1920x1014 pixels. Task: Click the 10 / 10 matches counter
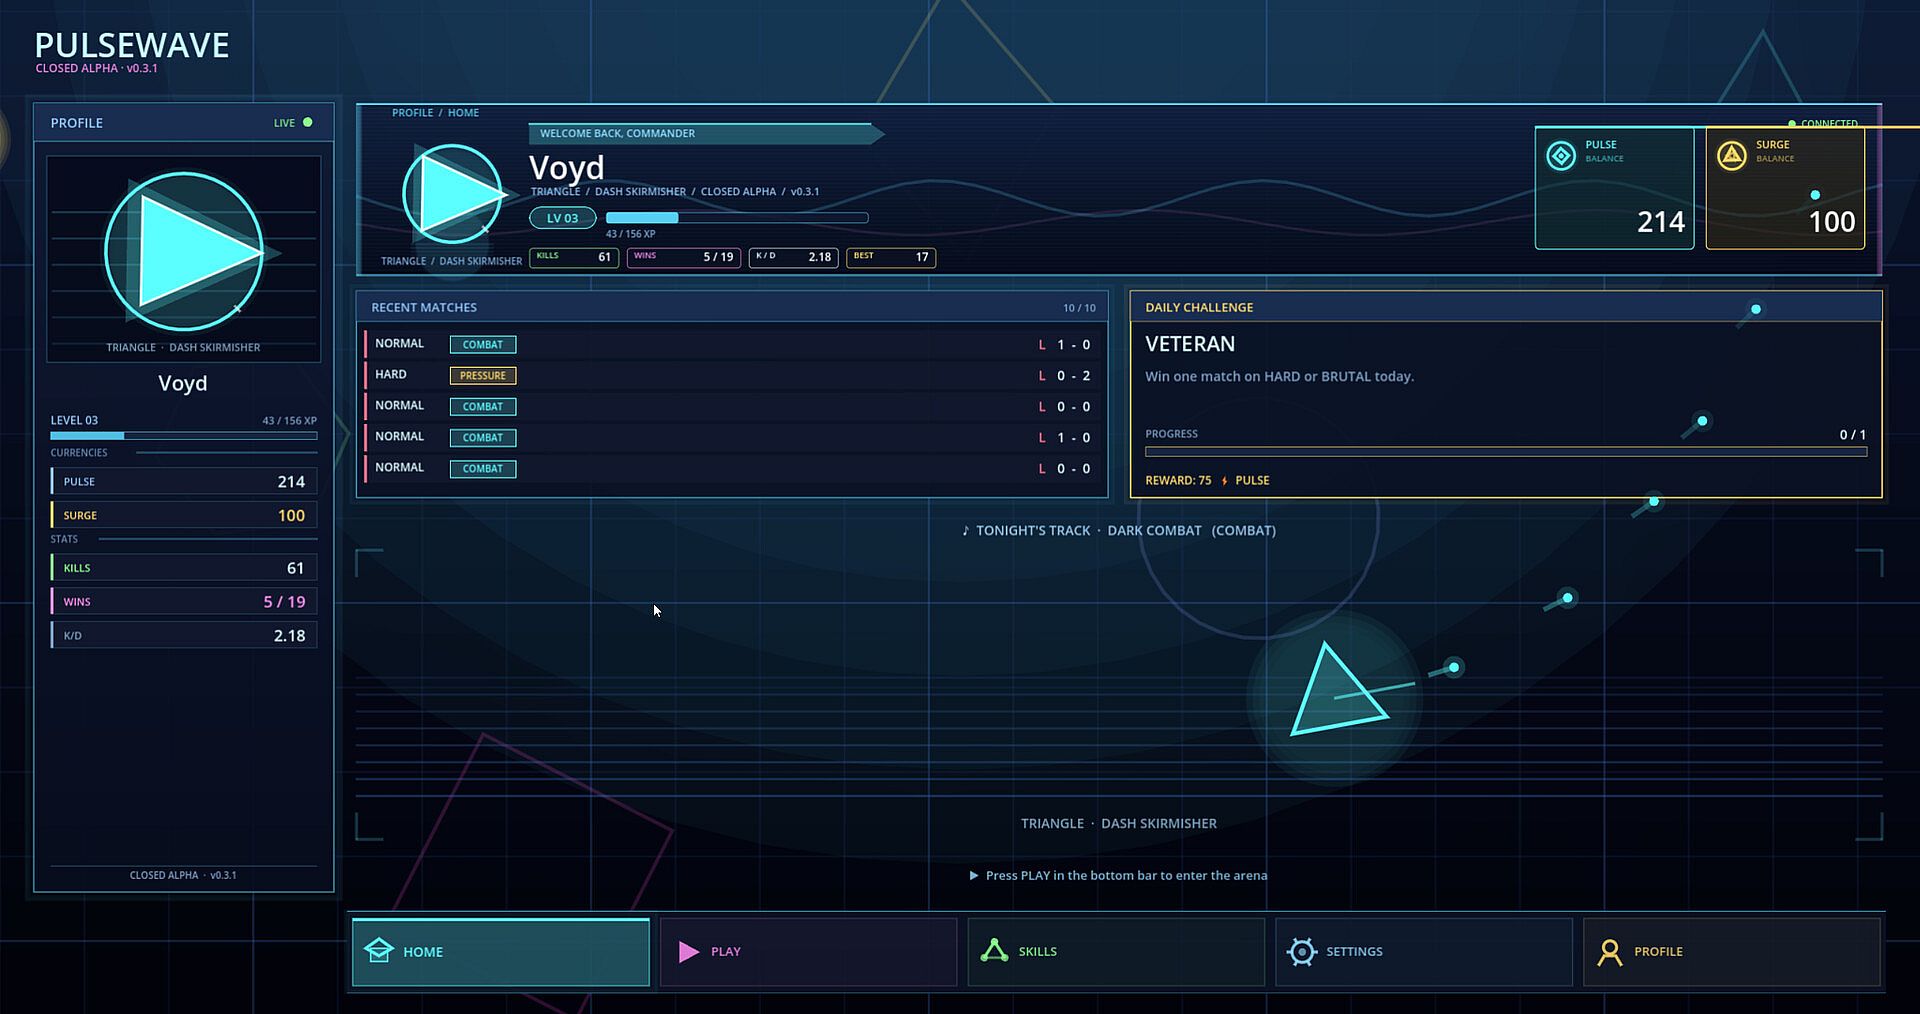point(1079,308)
